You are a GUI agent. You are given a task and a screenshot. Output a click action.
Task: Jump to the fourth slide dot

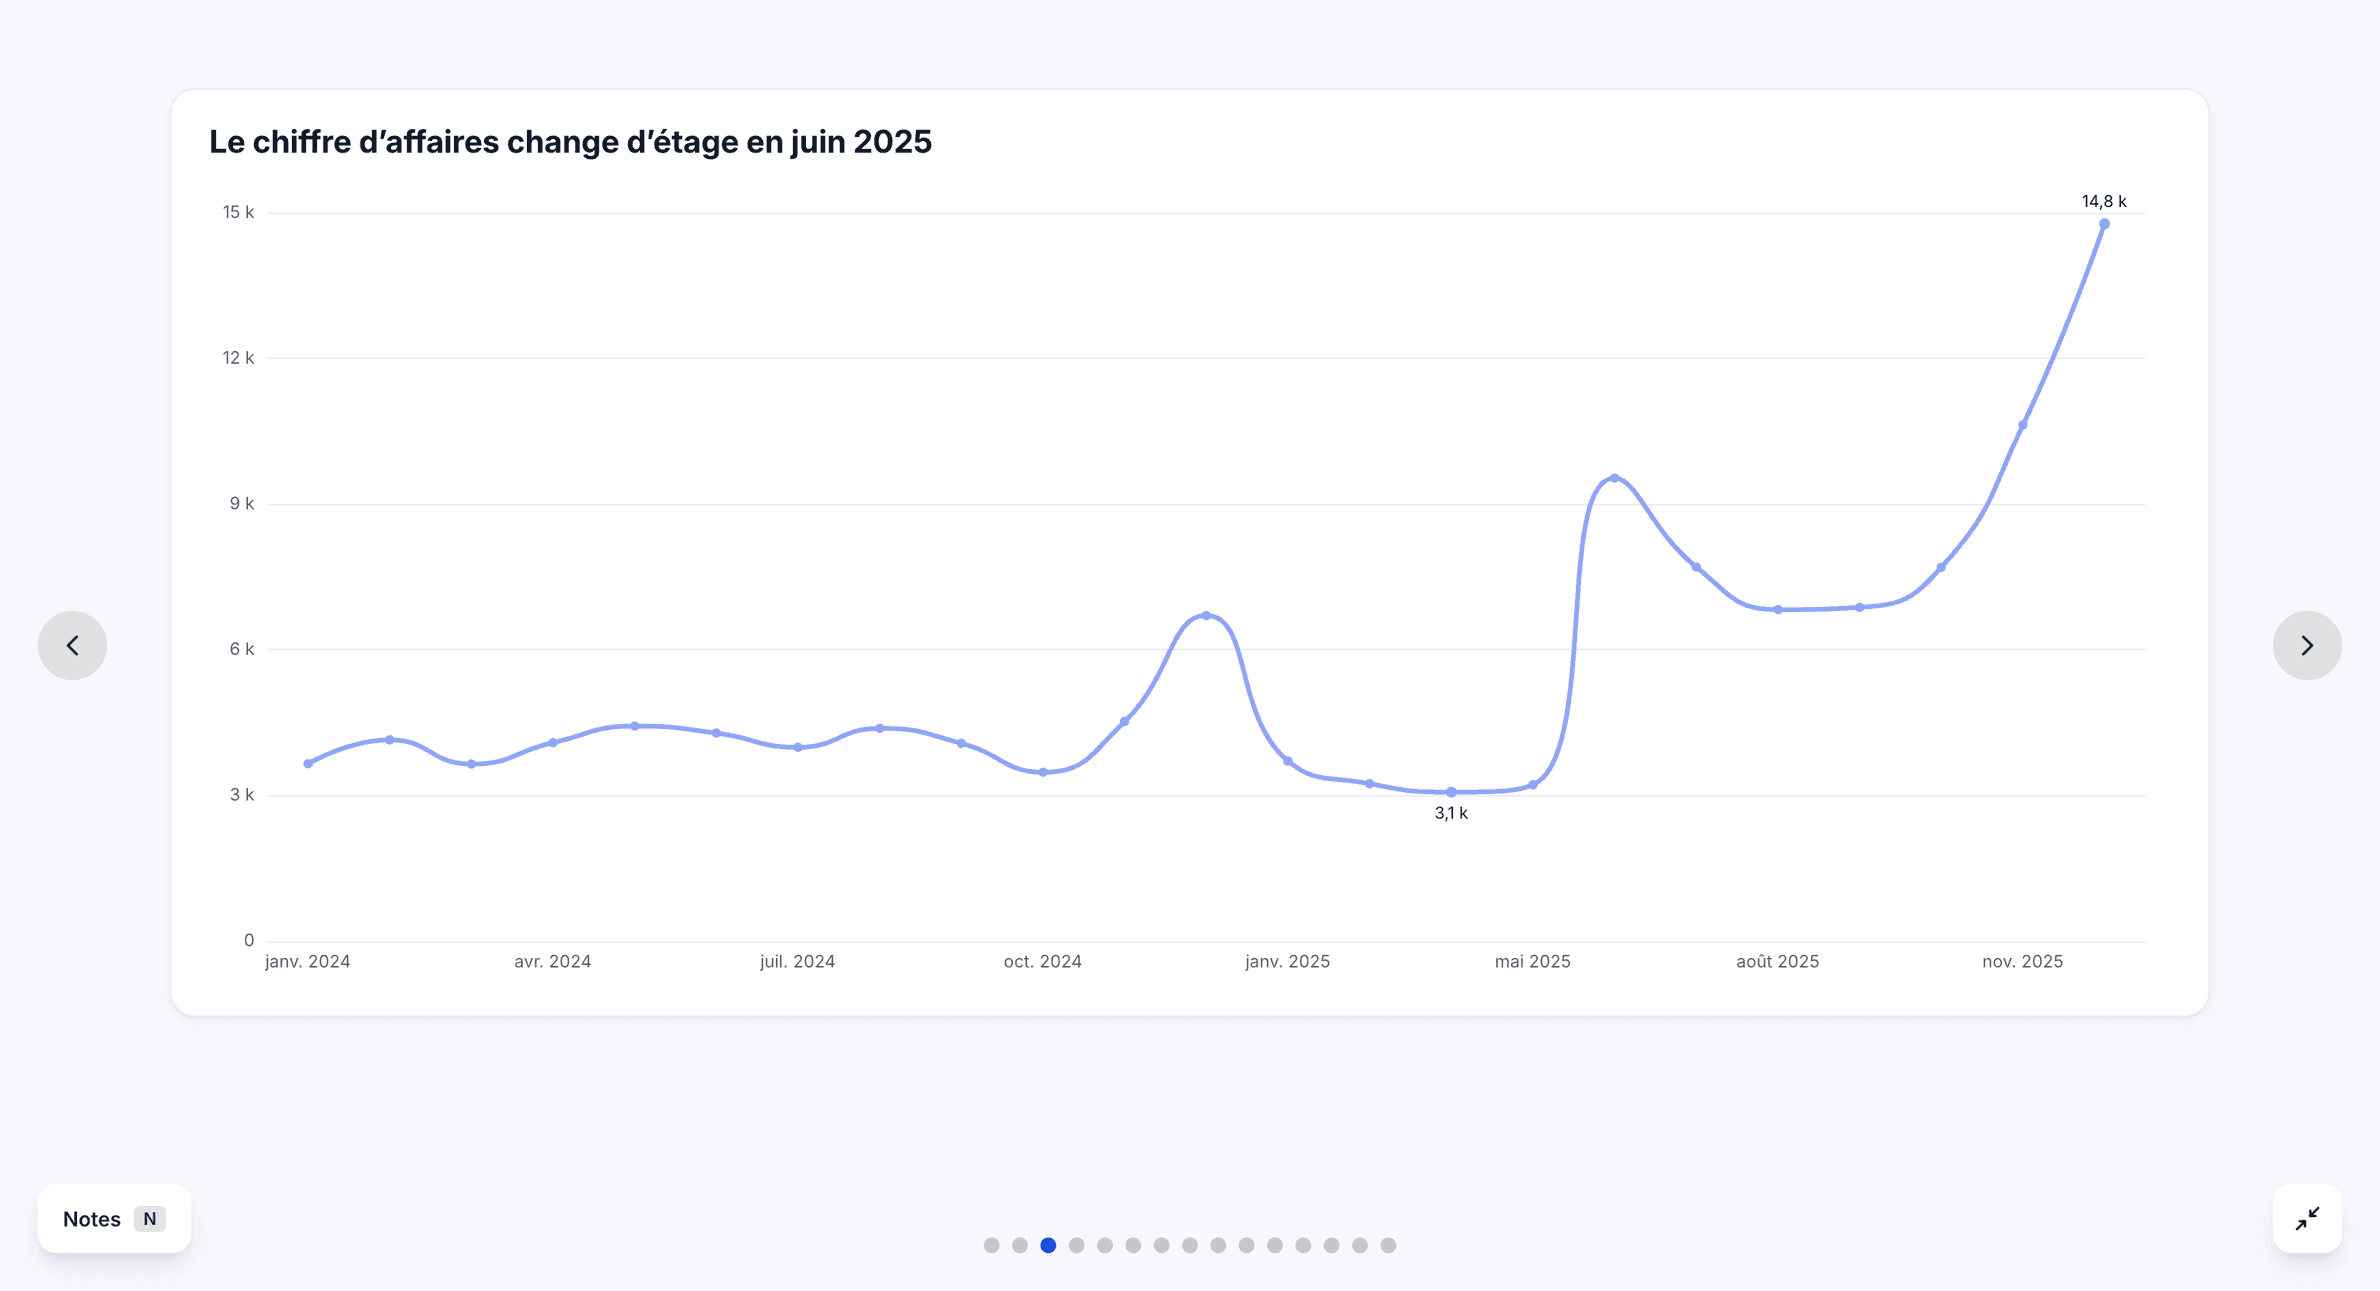click(x=1076, y=1245)
